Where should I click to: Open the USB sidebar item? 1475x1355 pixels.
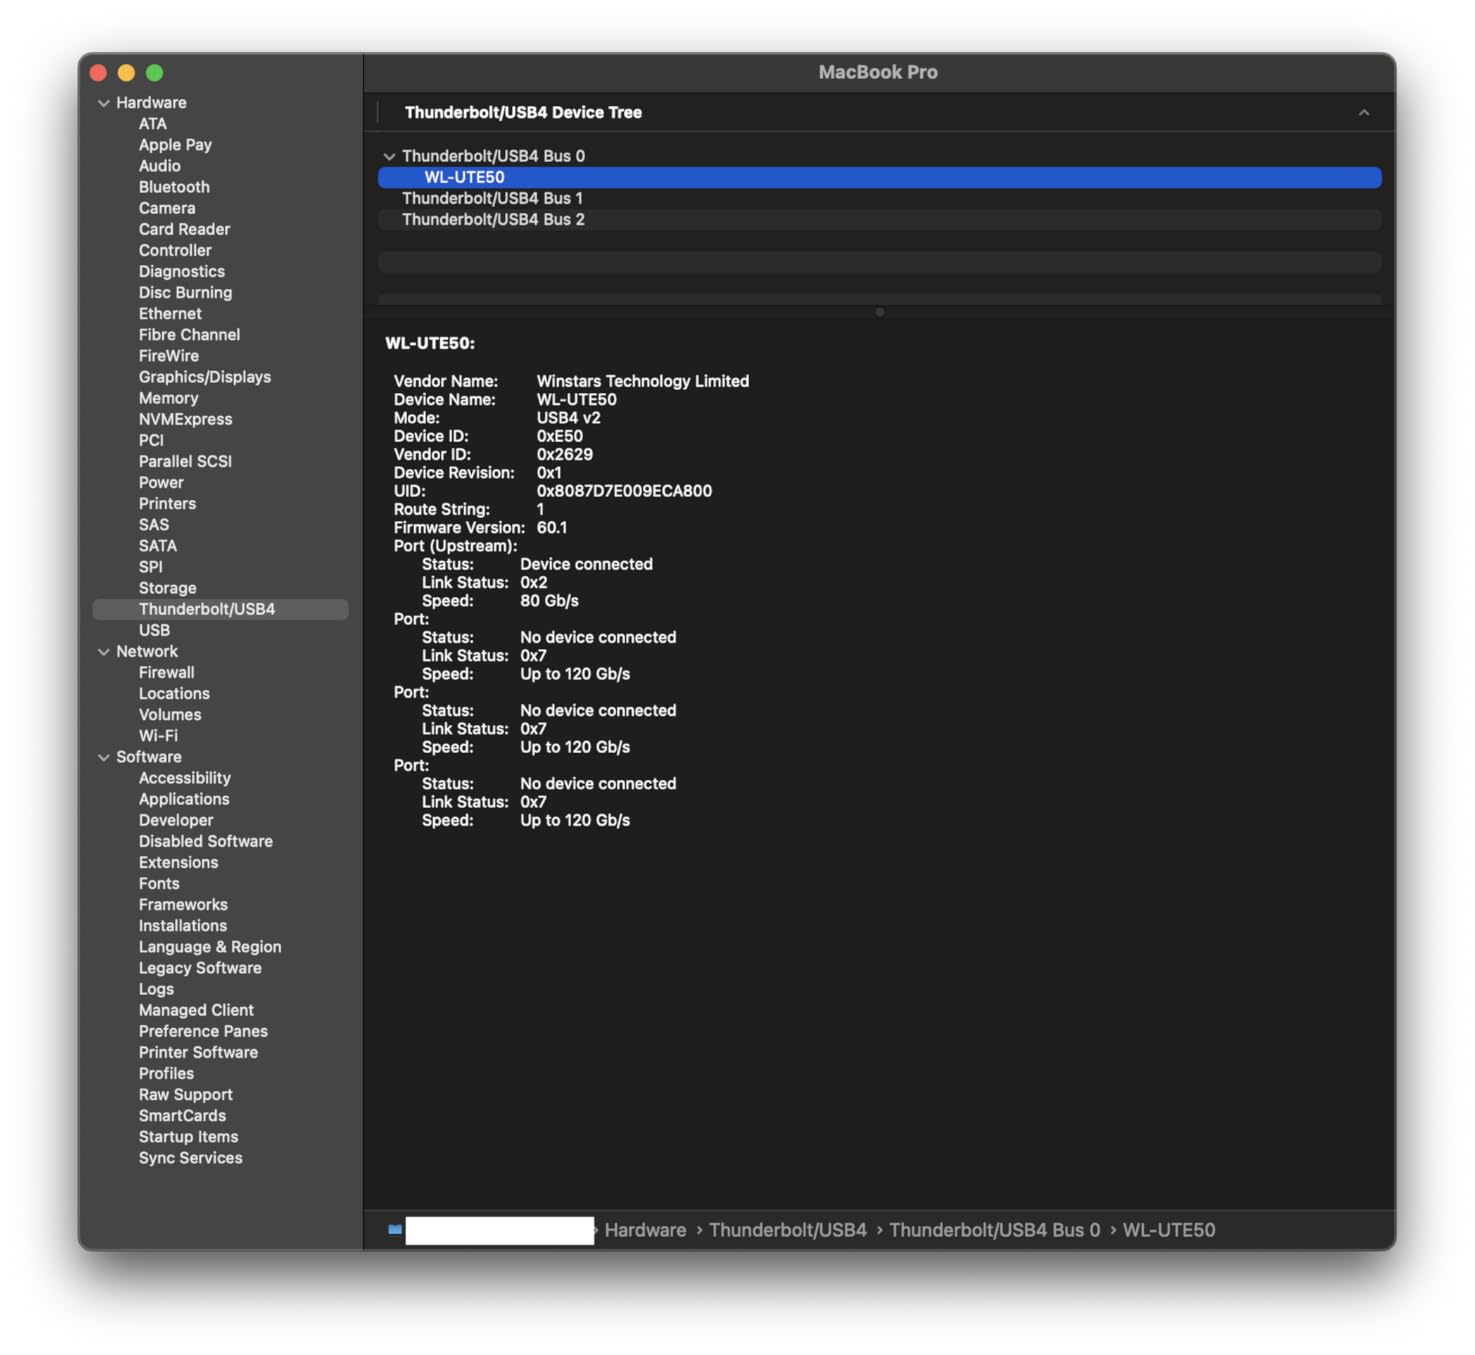[154, 631]
